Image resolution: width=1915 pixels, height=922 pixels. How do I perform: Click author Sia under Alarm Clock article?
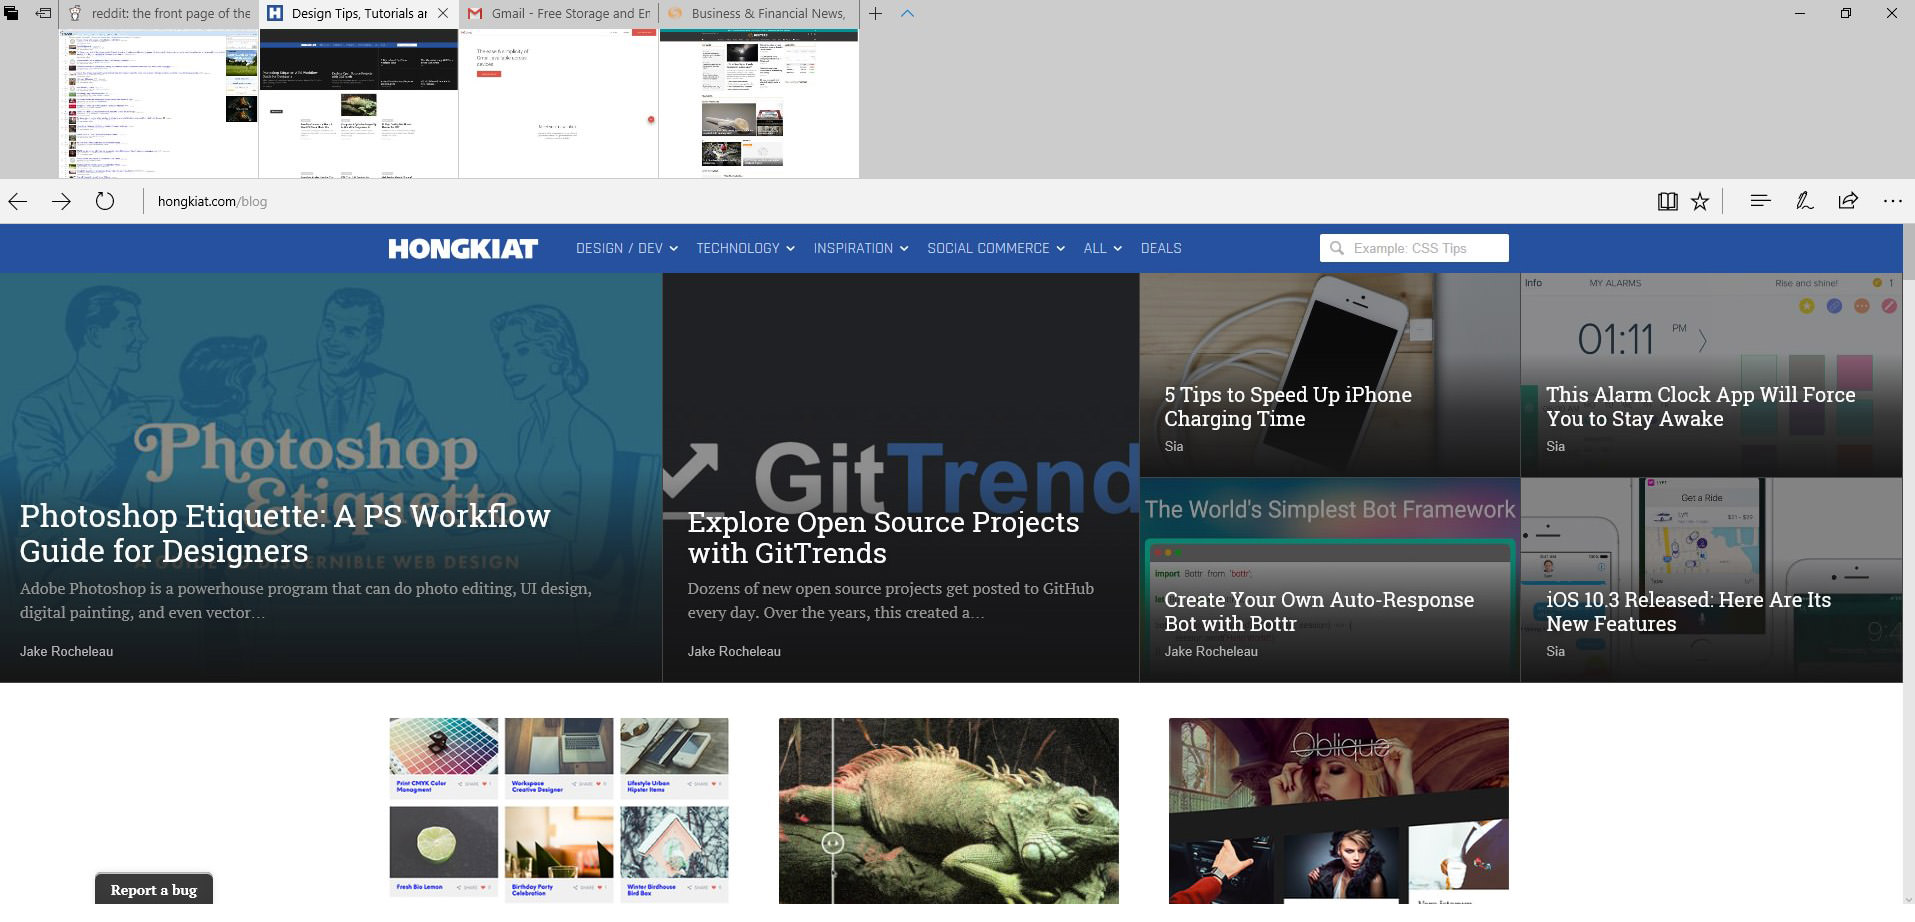1555,446
